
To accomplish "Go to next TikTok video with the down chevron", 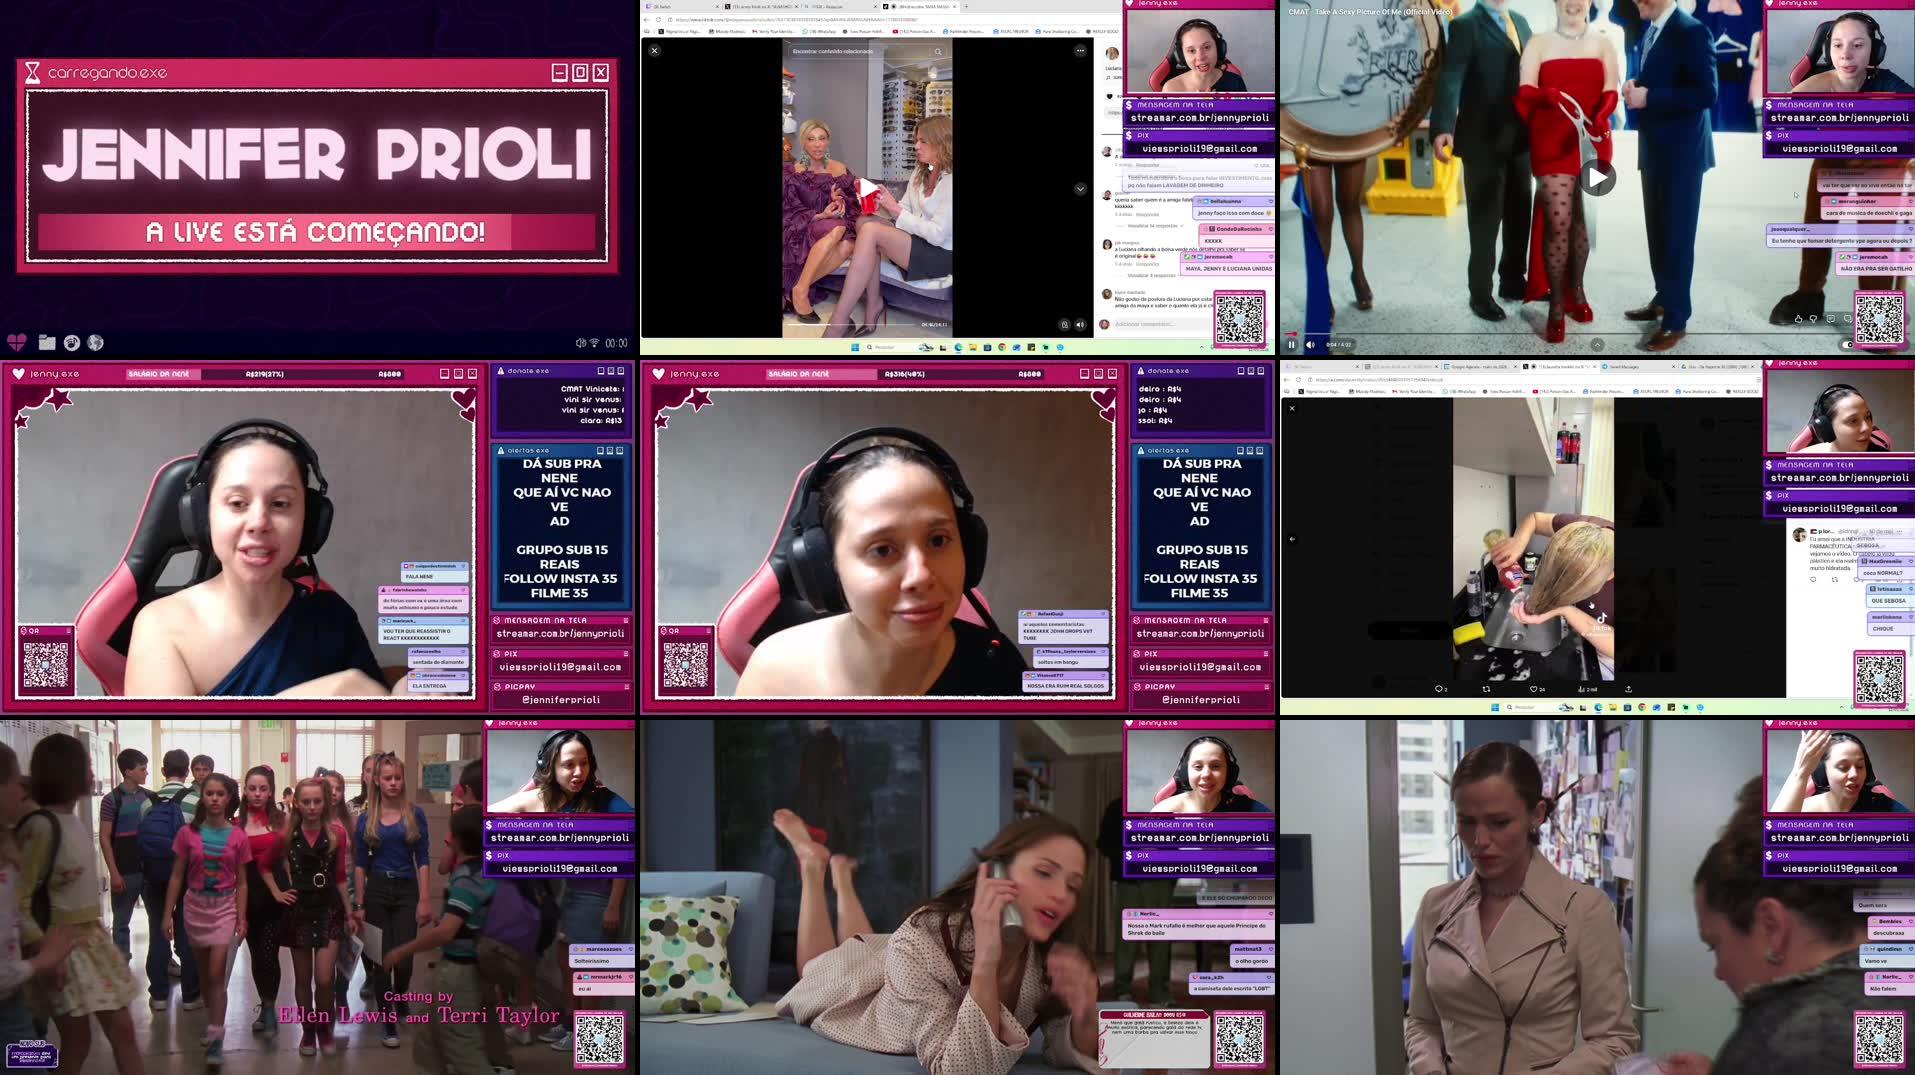I will click(x=1080, y=189).
